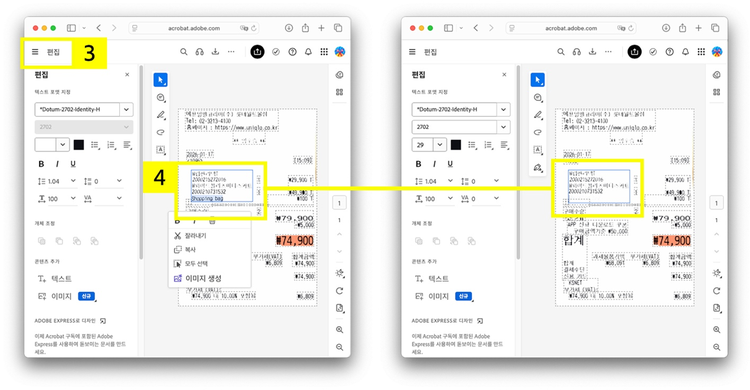Select comment tool in left window toolbar
This screenshot has width=750, height=390.
pyautogui.click(x=161, y=98)
